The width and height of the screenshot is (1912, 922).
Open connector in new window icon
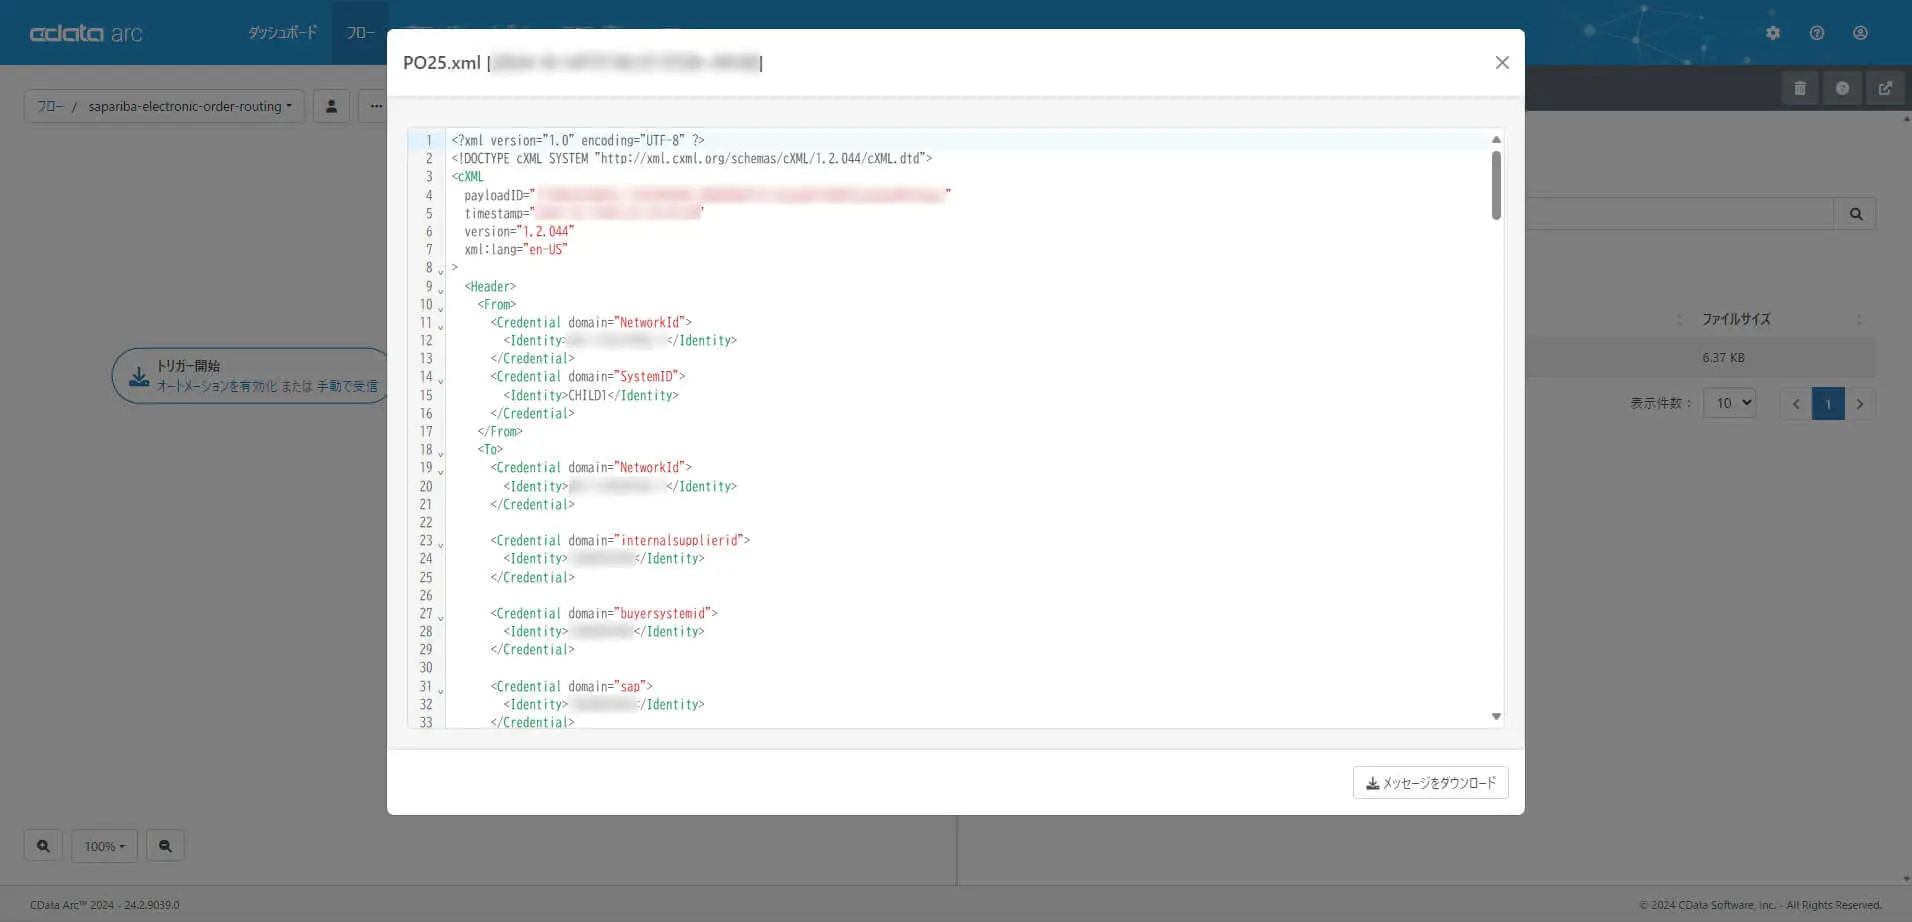tap(1885, 88)
